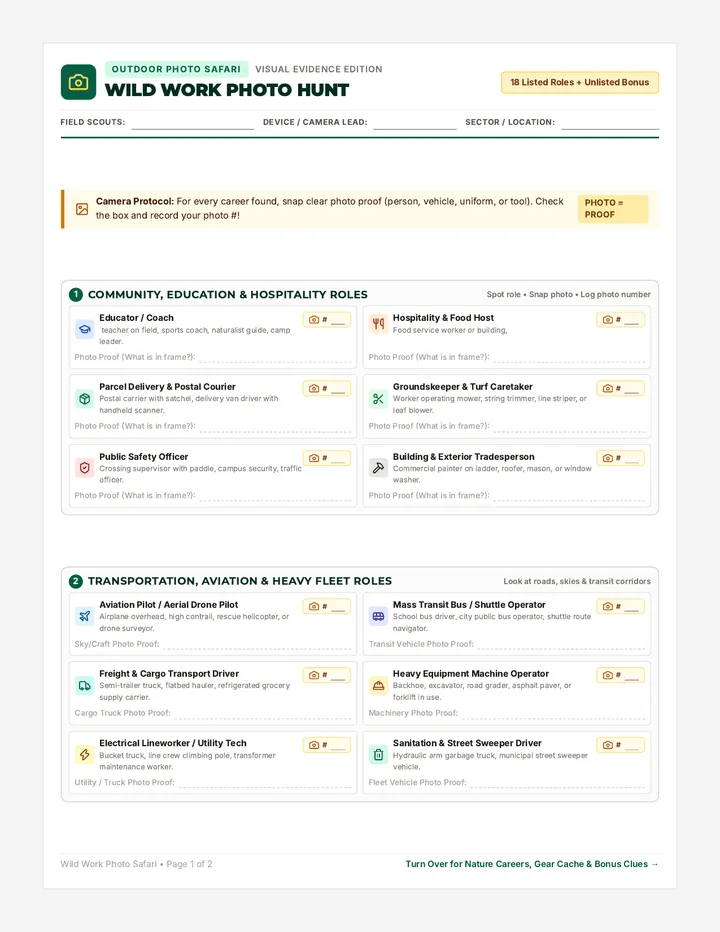
Task: Click the Photo Proof line under Public Safety Officer
Action: [275, 496]
